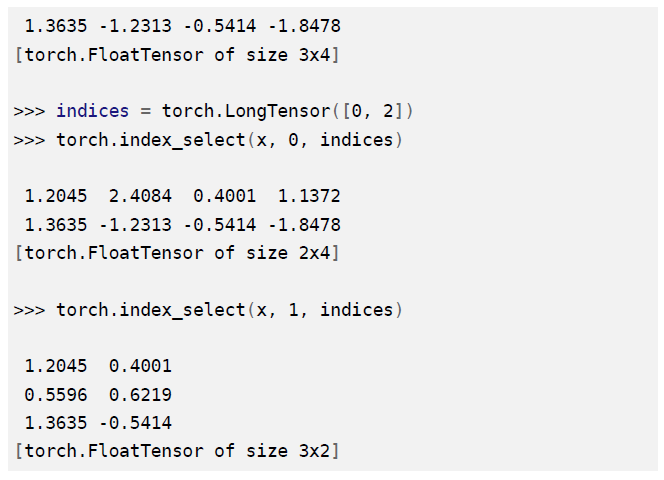The height and width of the screenshot is (480, 664).
Task: Click the value 1.1372 in output
Action: tap(309, 196)
